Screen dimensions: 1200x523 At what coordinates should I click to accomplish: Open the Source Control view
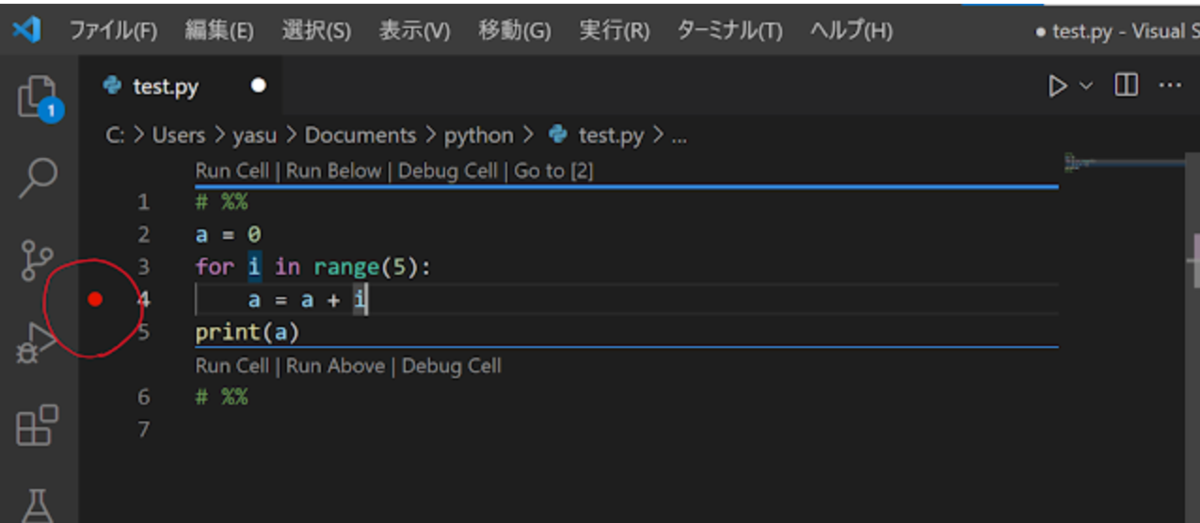38,259
